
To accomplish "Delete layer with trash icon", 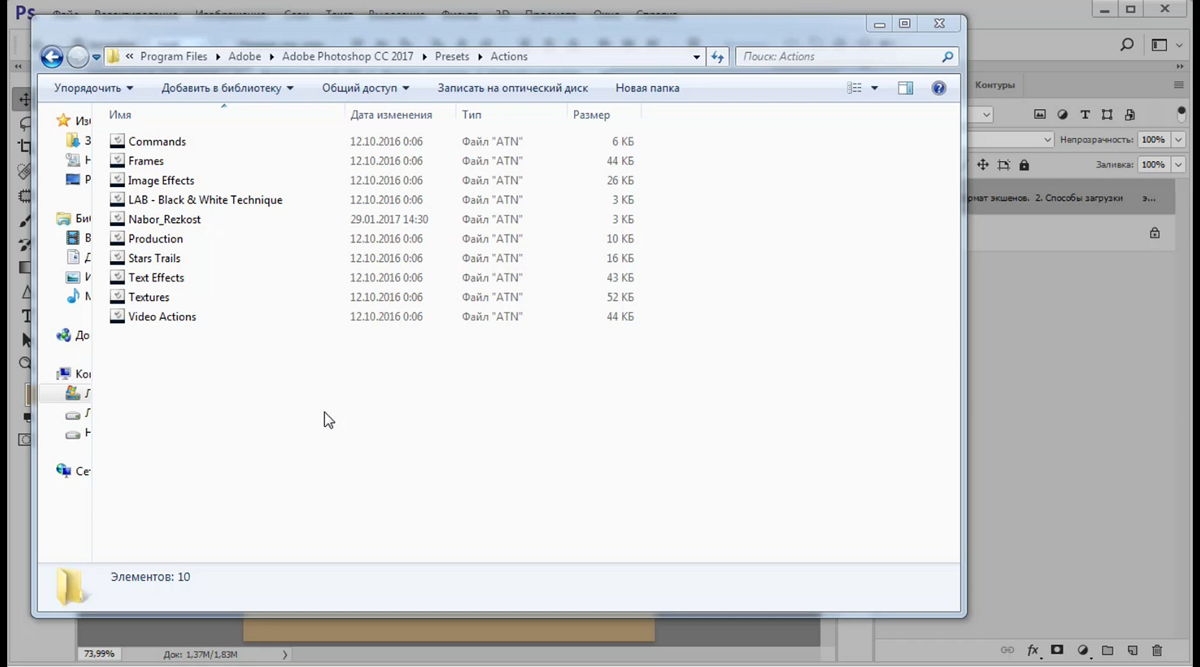I will pyautogui.click(x=1157, y=650).
